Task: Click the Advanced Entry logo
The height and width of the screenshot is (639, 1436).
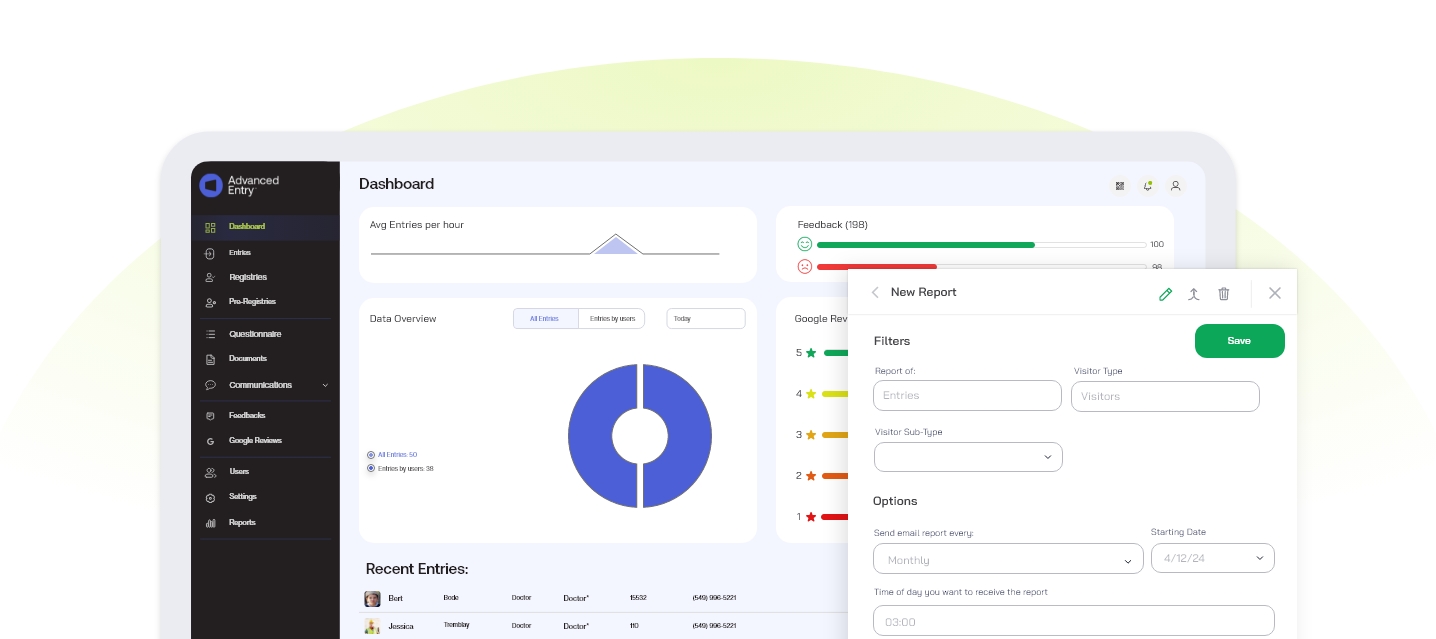Action: [x=239, y=185]
